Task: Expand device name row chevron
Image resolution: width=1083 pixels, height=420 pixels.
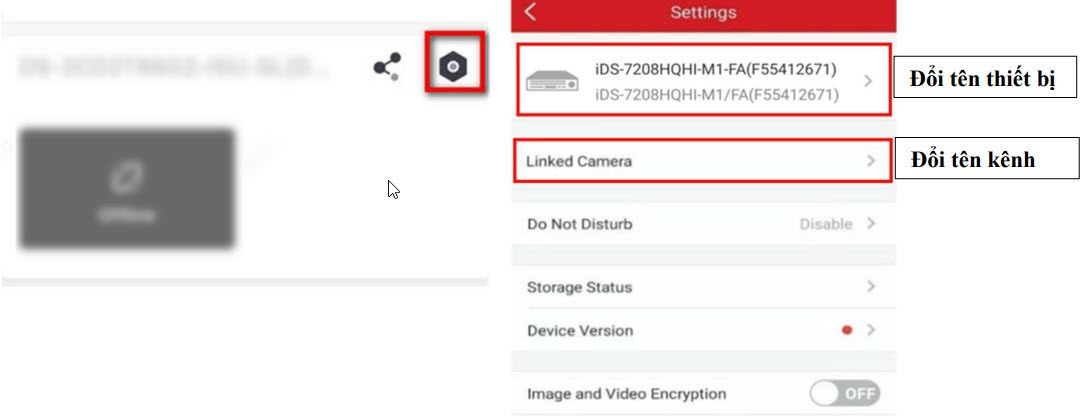Action: pos(867,81)
